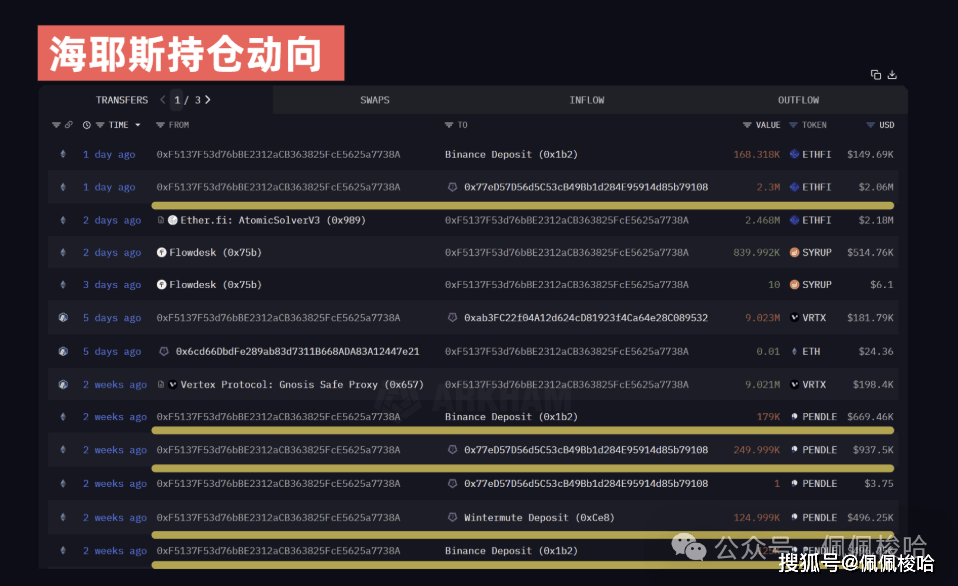The image size is (958, 586).
Task: Click the copy icon above the table
Action: coord(876,75)
